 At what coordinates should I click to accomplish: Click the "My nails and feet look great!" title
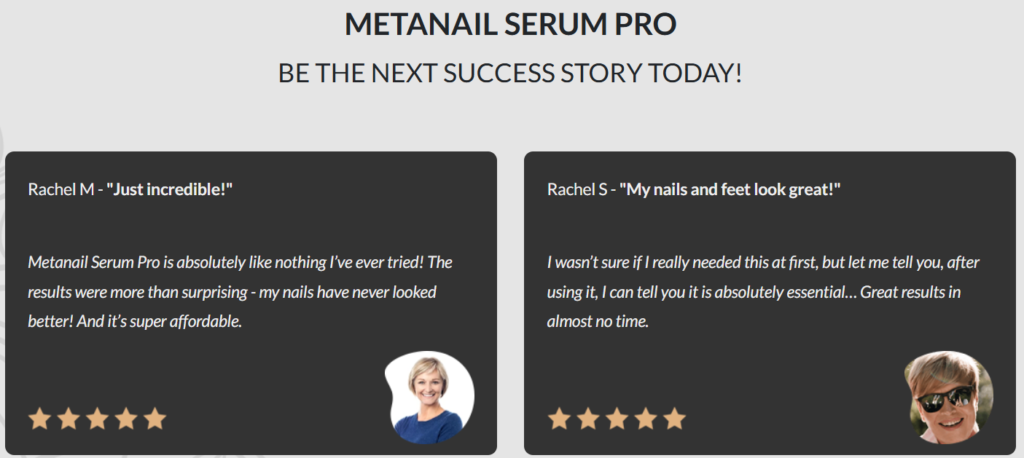(730, 189)
